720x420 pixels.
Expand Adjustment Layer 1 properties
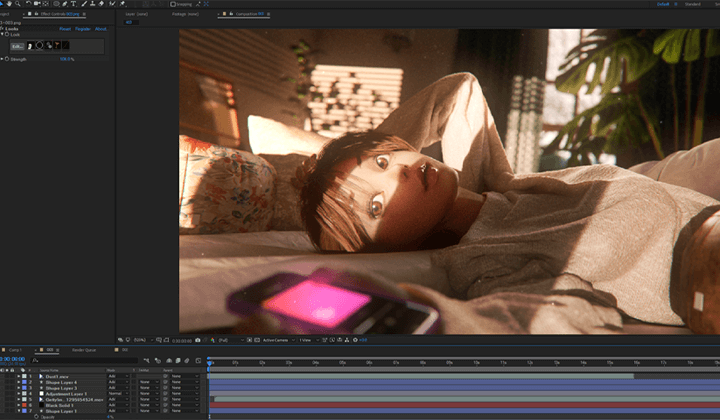pos(19,394)
